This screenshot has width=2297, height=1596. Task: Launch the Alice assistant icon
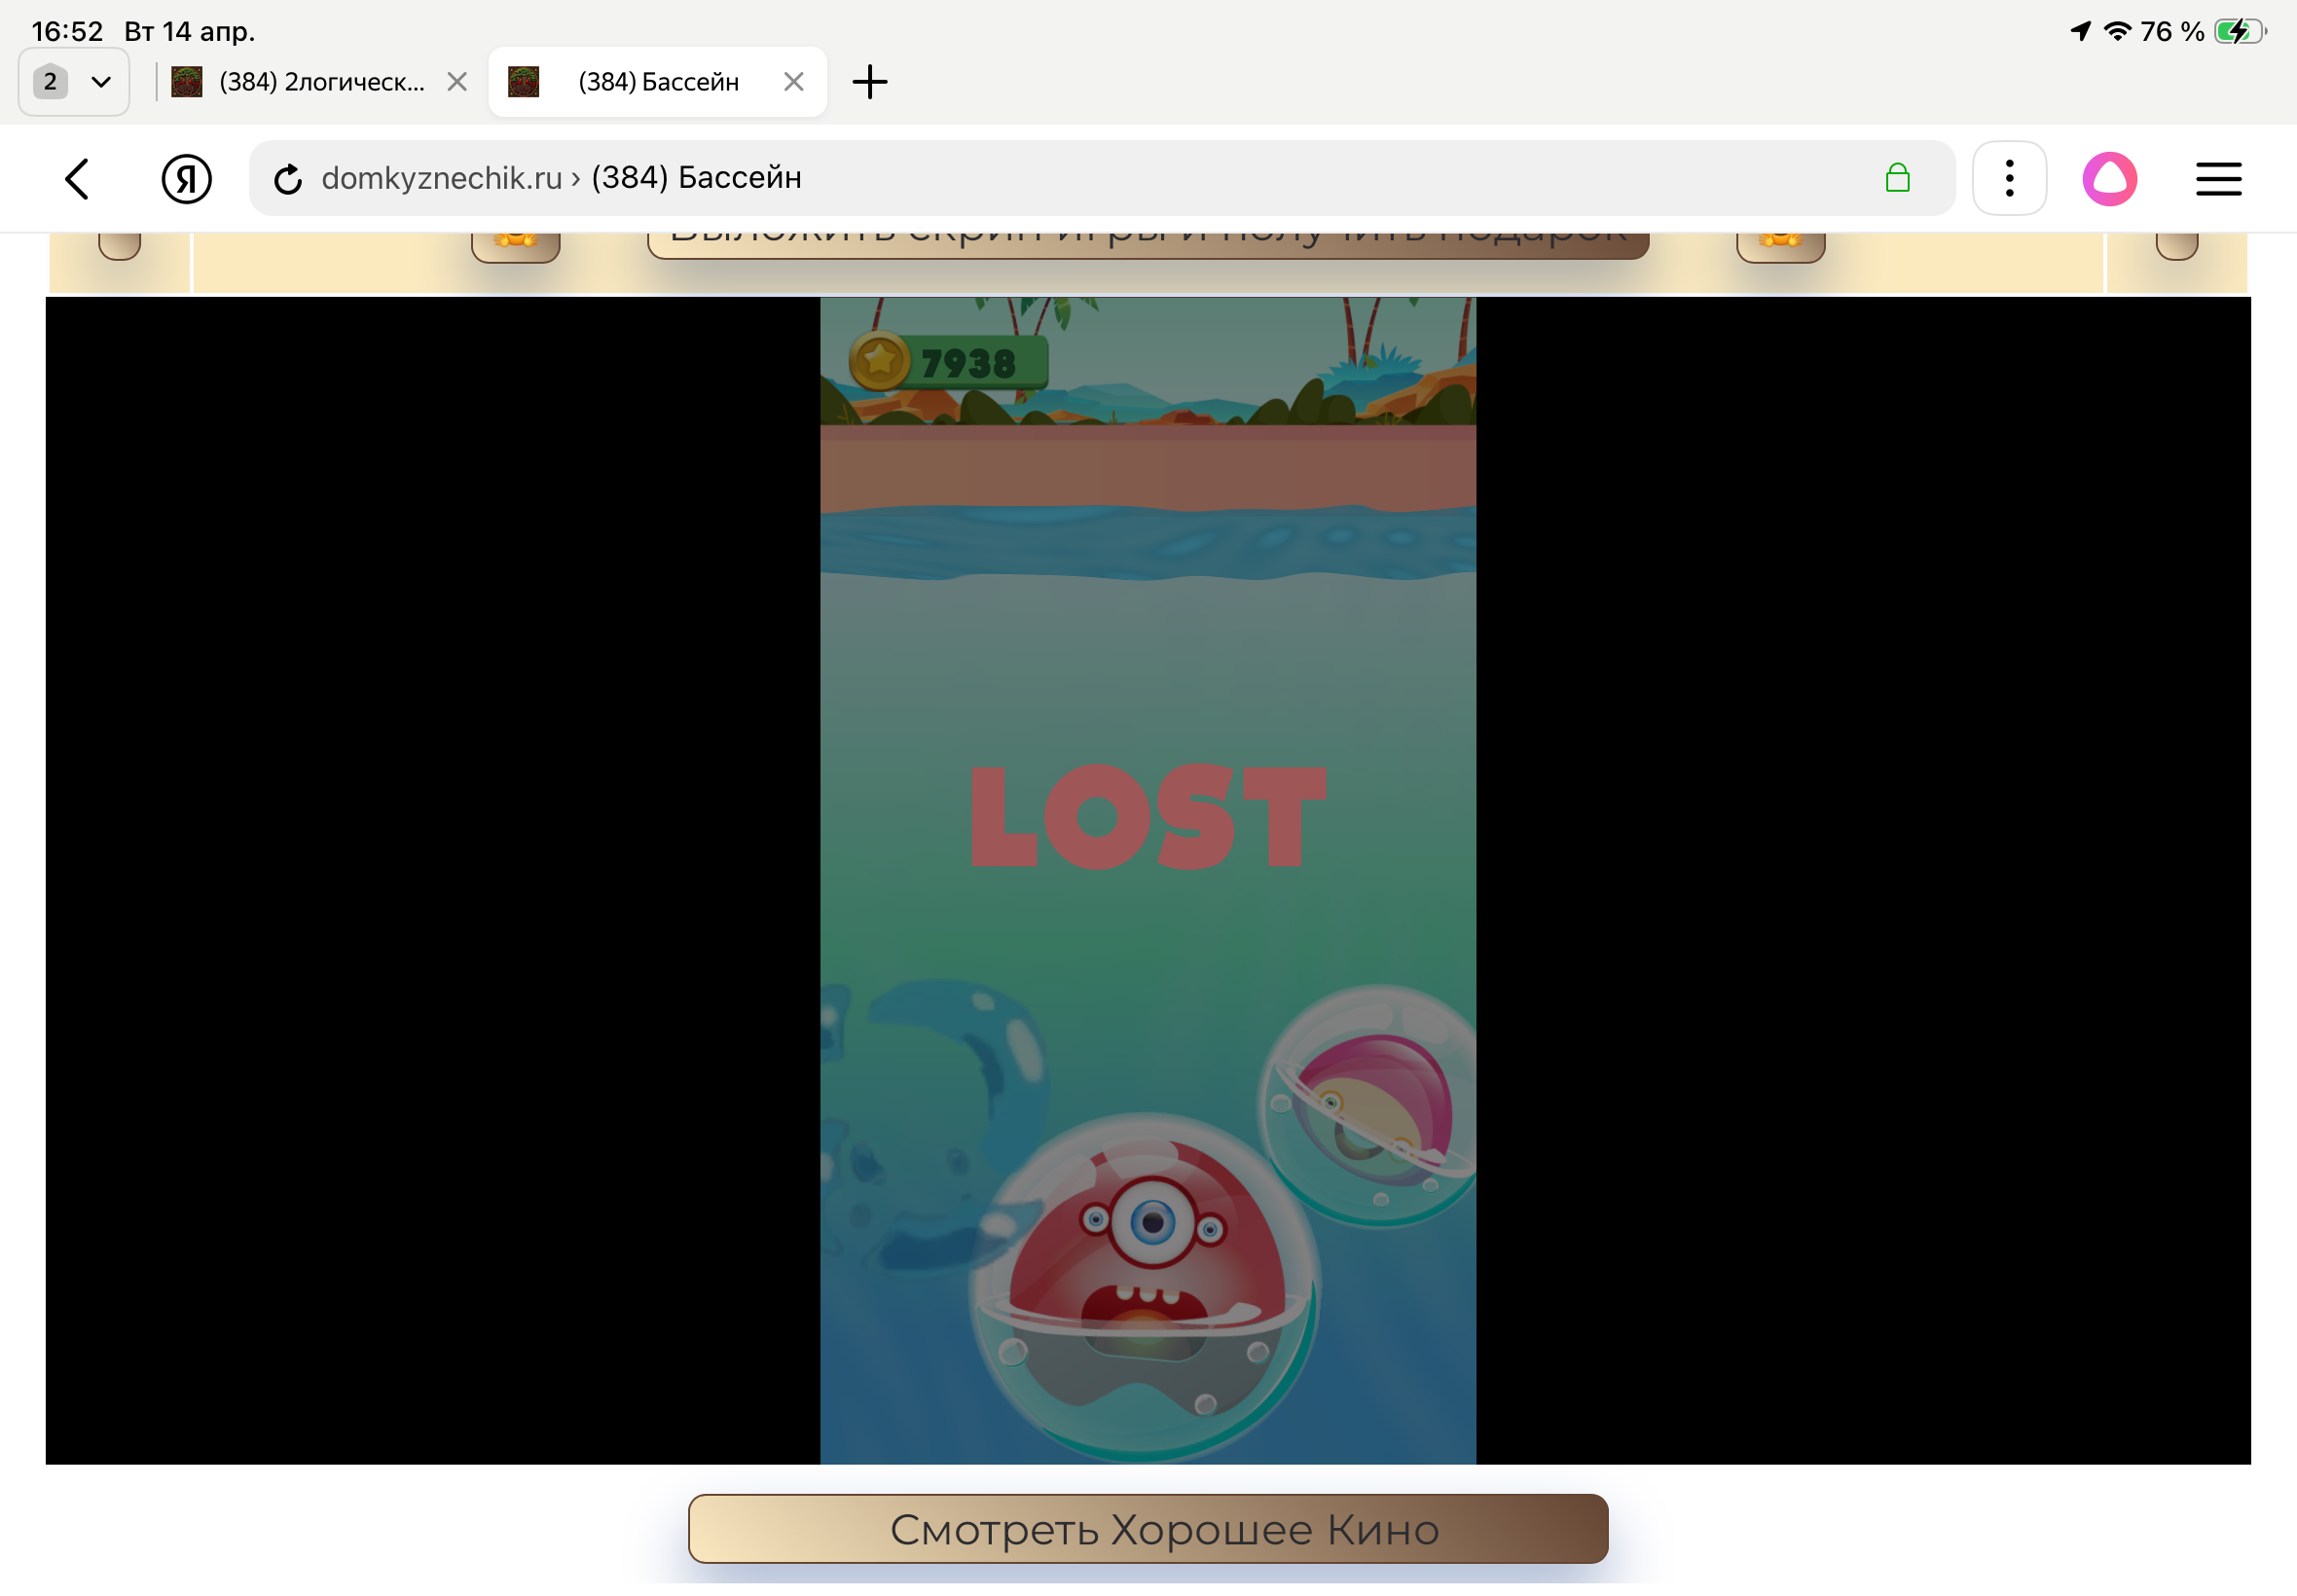tap(2108, 179)
